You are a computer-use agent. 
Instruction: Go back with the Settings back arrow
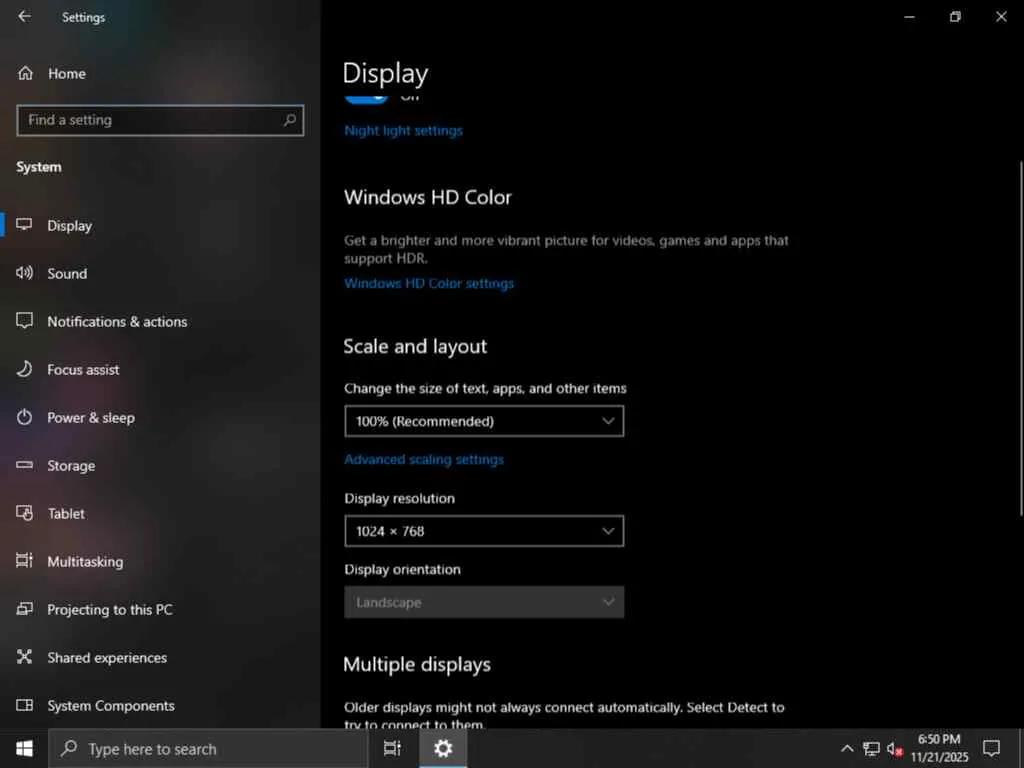tap(24, 16)
